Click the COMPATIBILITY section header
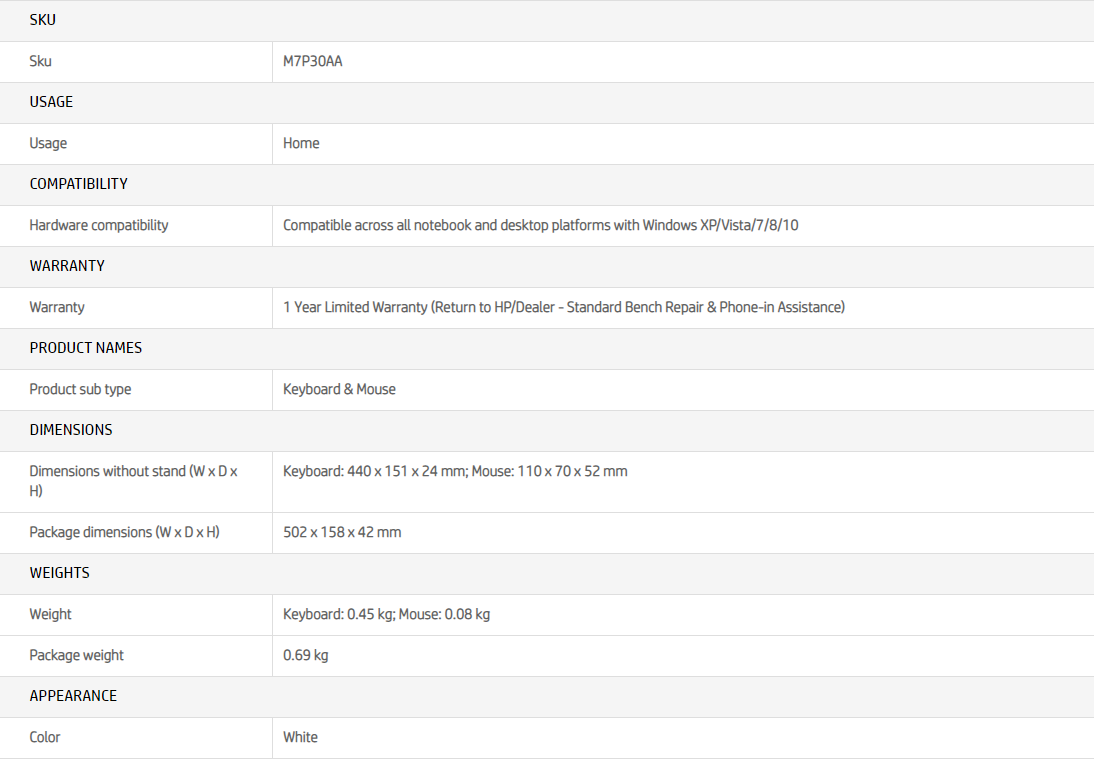Image resolution: width=1094 pixels, height=759 pixels. point(78,184)
